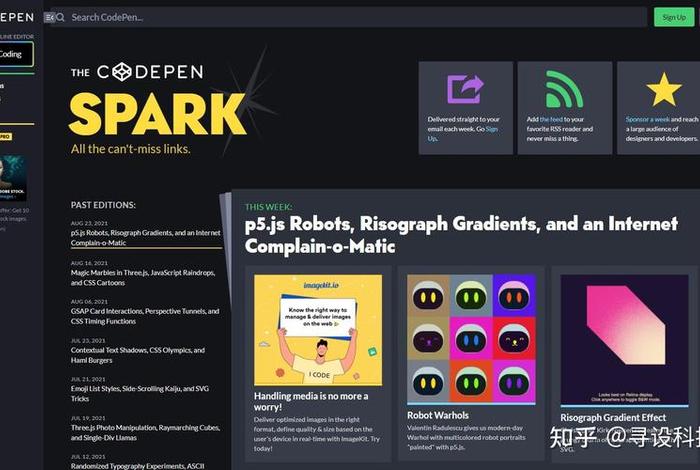The width and height of the screenshot is (700, 470).
Task: Toggle the sidebar collapse icon beside search
Action: click(x=49, y=17)
